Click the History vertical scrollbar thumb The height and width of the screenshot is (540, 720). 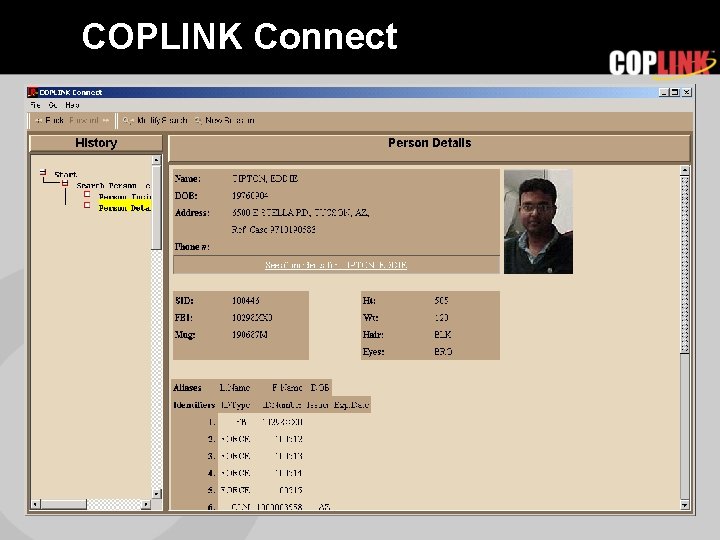(x=156, y=208)
